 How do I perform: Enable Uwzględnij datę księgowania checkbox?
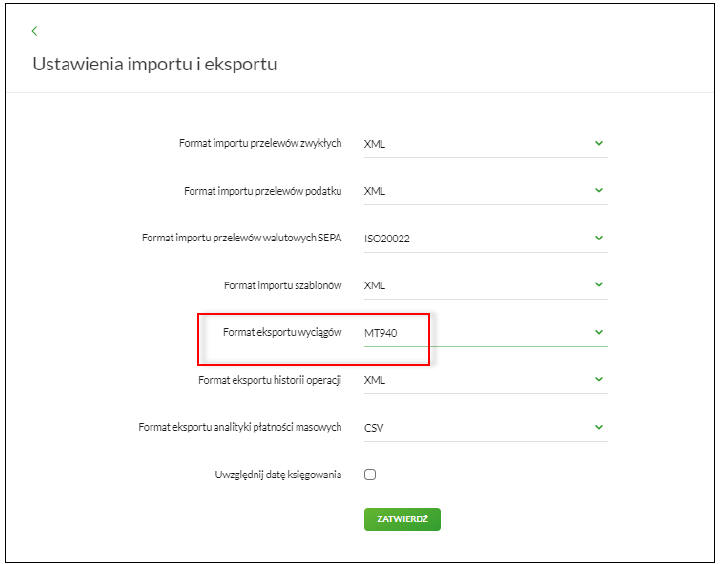click(370, 474)
